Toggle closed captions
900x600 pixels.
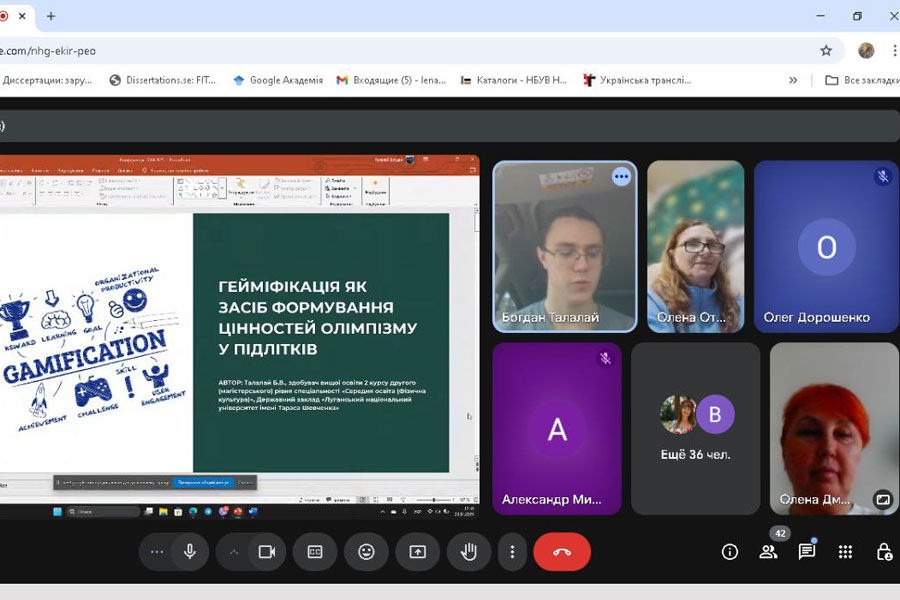(315, 552)
